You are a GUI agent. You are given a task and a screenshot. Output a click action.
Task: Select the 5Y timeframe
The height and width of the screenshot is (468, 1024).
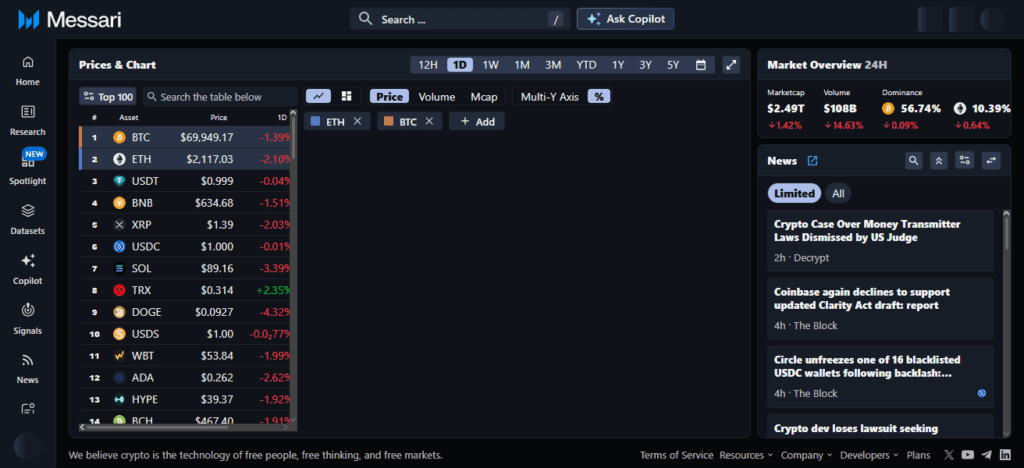673,65
